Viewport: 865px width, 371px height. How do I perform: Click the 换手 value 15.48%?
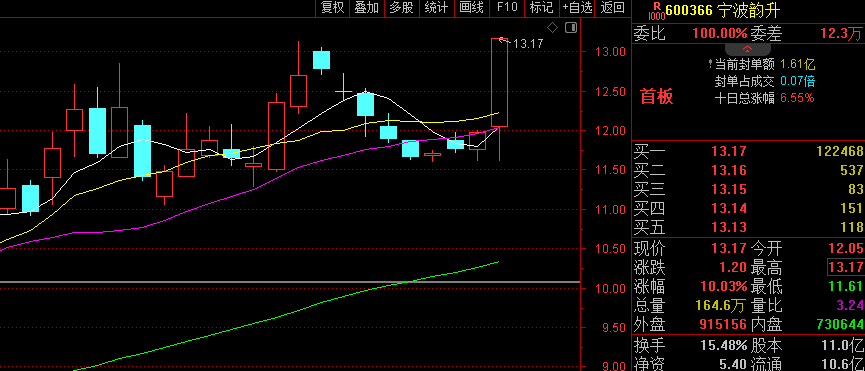tap(724, 346)
